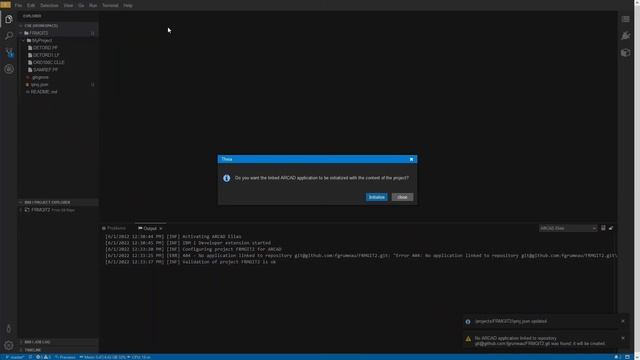Click the yellow logo in top-left corner
Screen dimensions: 640x360
[5, 5]
